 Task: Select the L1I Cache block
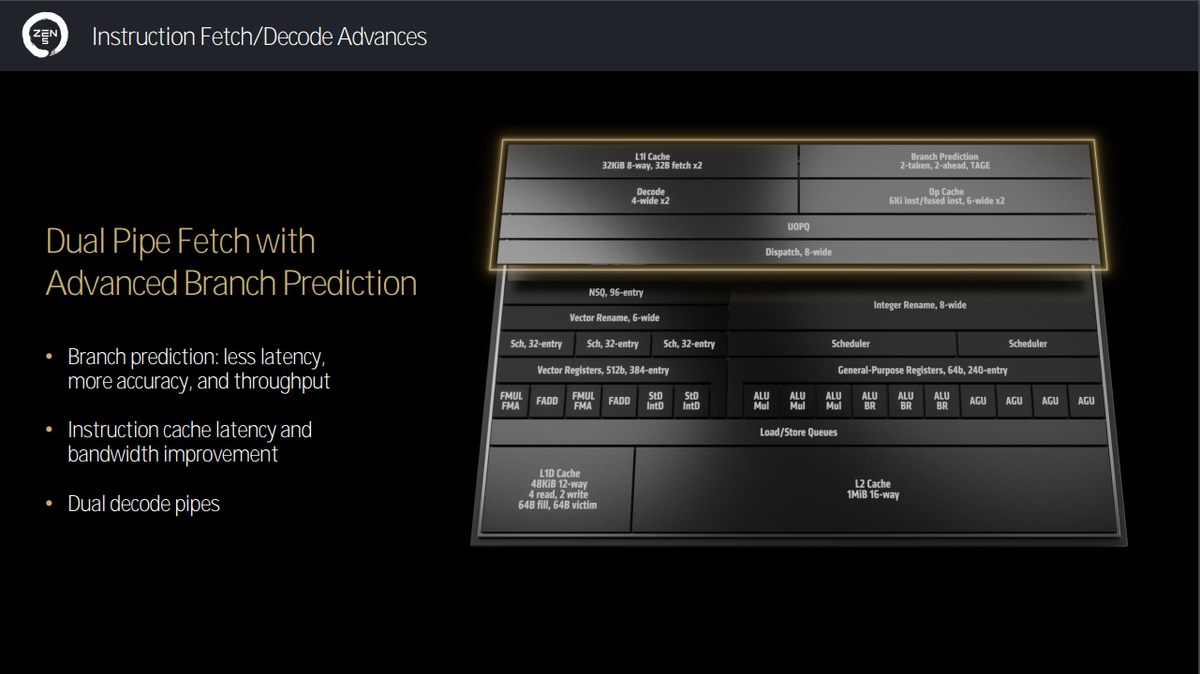tap(650, 157)
